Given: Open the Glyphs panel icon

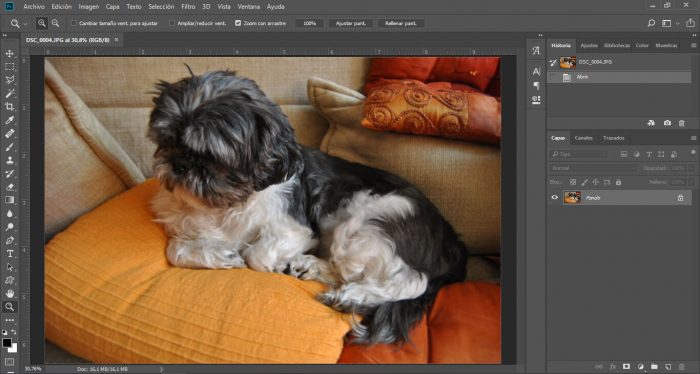Looking at the screenshot, I should (x=536, y=51).
